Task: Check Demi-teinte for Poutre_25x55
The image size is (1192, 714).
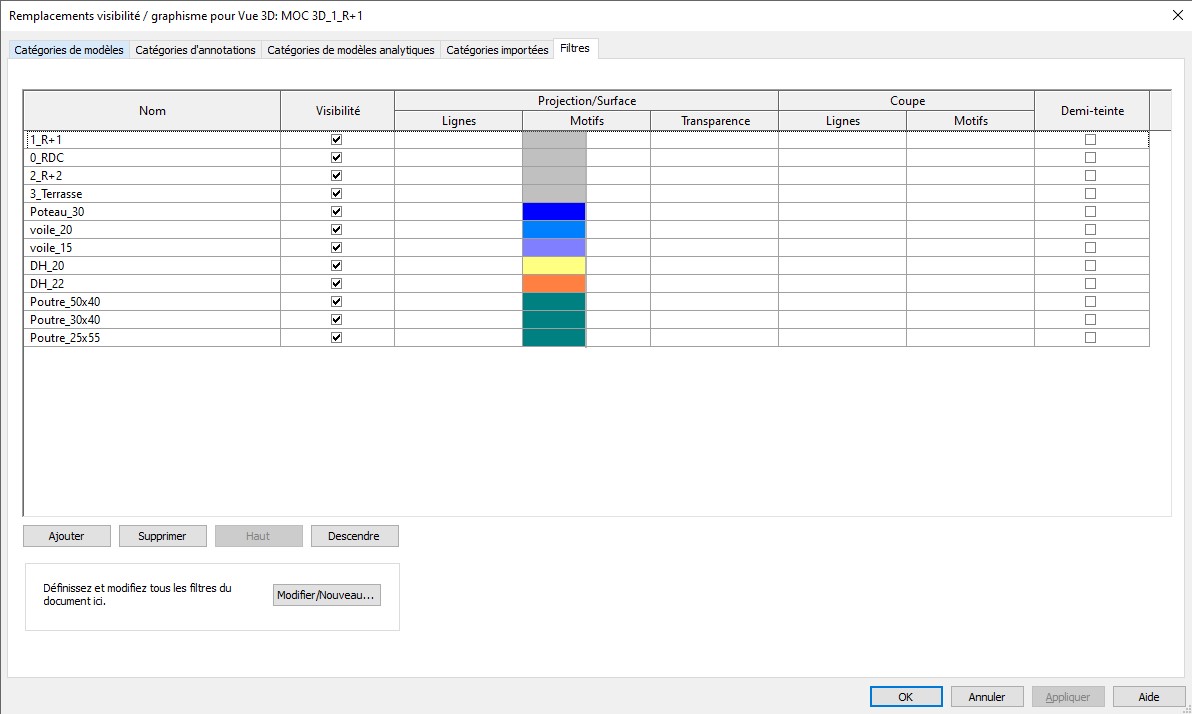Action: point(1090,338)
